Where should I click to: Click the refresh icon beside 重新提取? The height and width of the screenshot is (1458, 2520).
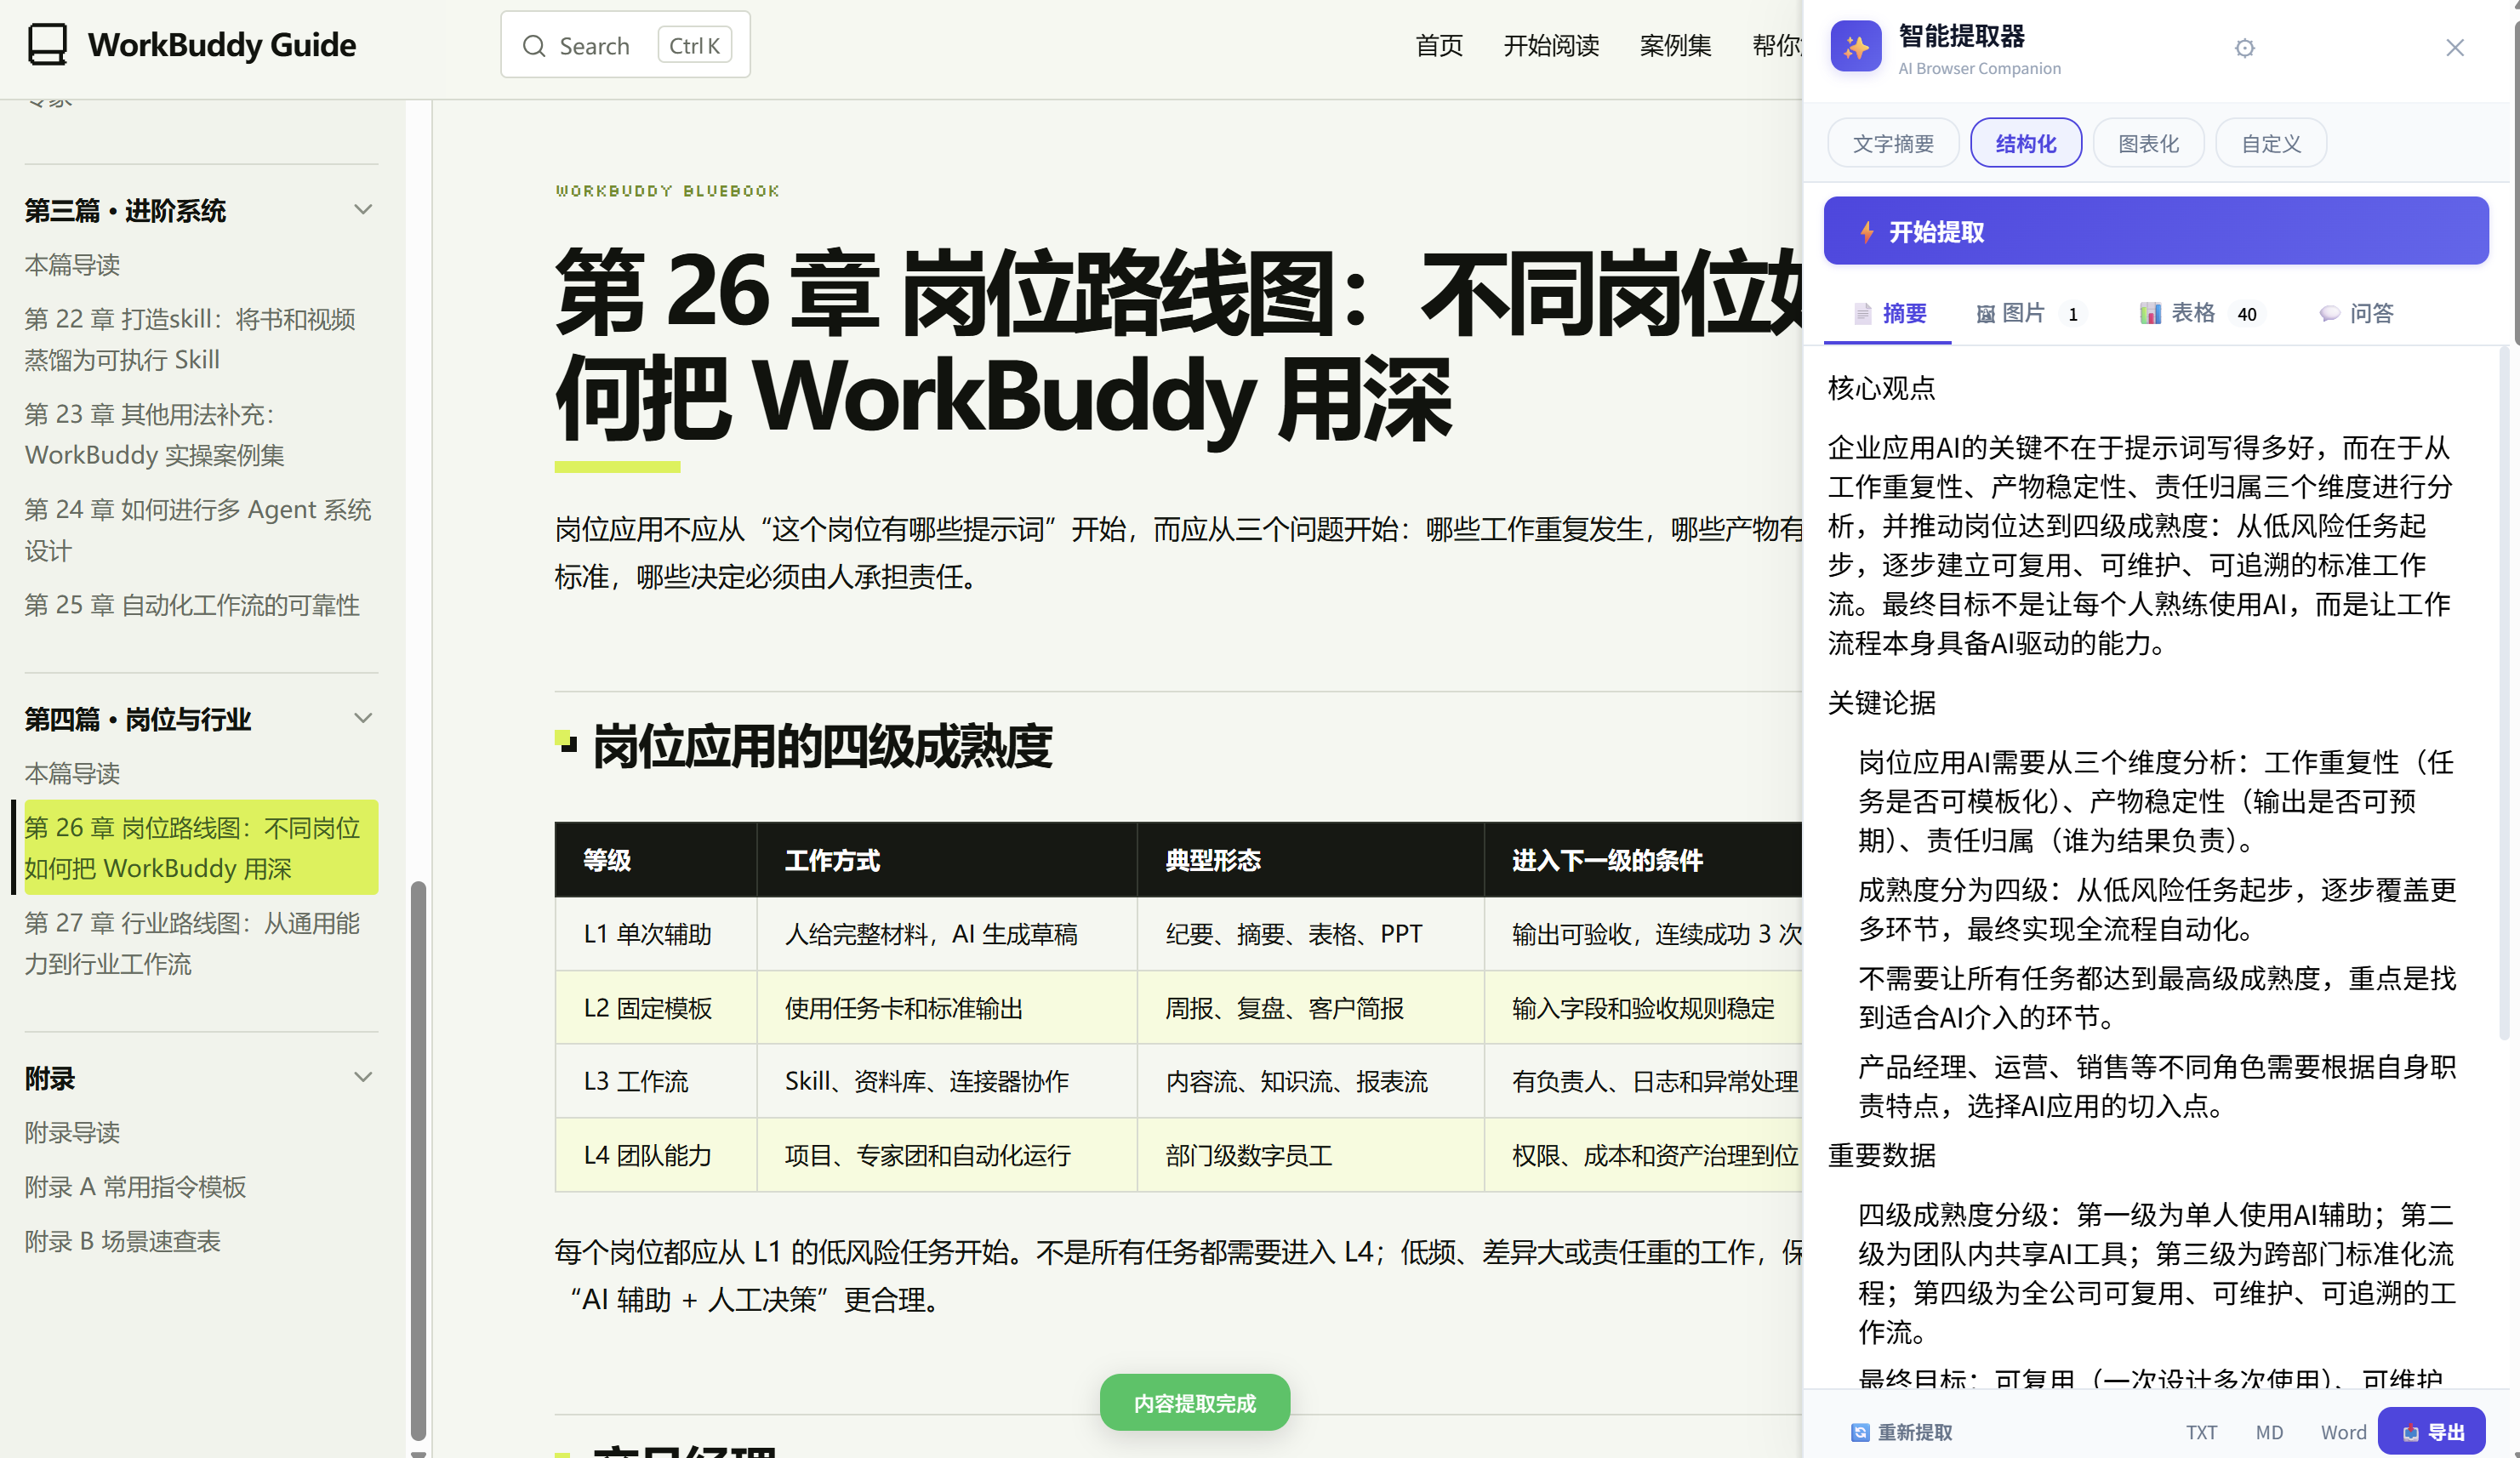pos(1859,1432)
